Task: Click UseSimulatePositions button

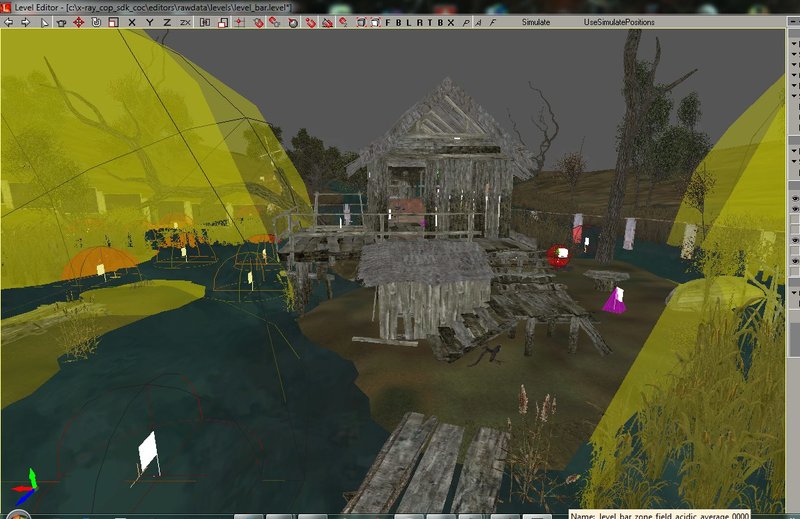Action: pyautogui.click(x=620, y=22)
